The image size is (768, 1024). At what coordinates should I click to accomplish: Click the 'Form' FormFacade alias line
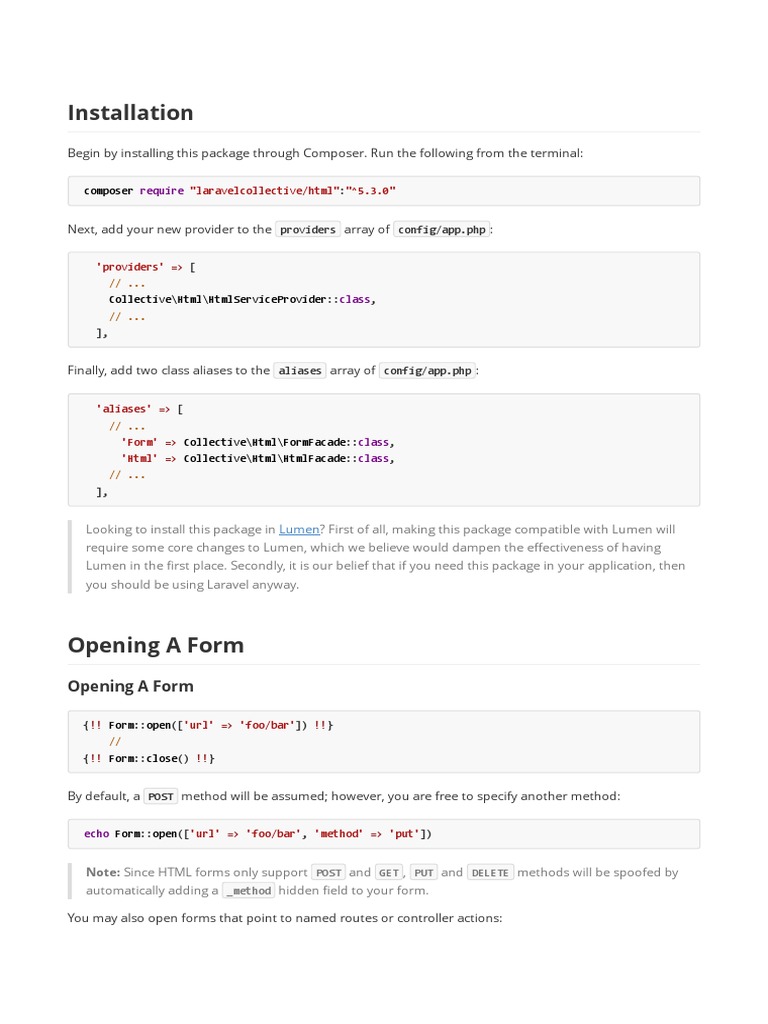[257, 441]
